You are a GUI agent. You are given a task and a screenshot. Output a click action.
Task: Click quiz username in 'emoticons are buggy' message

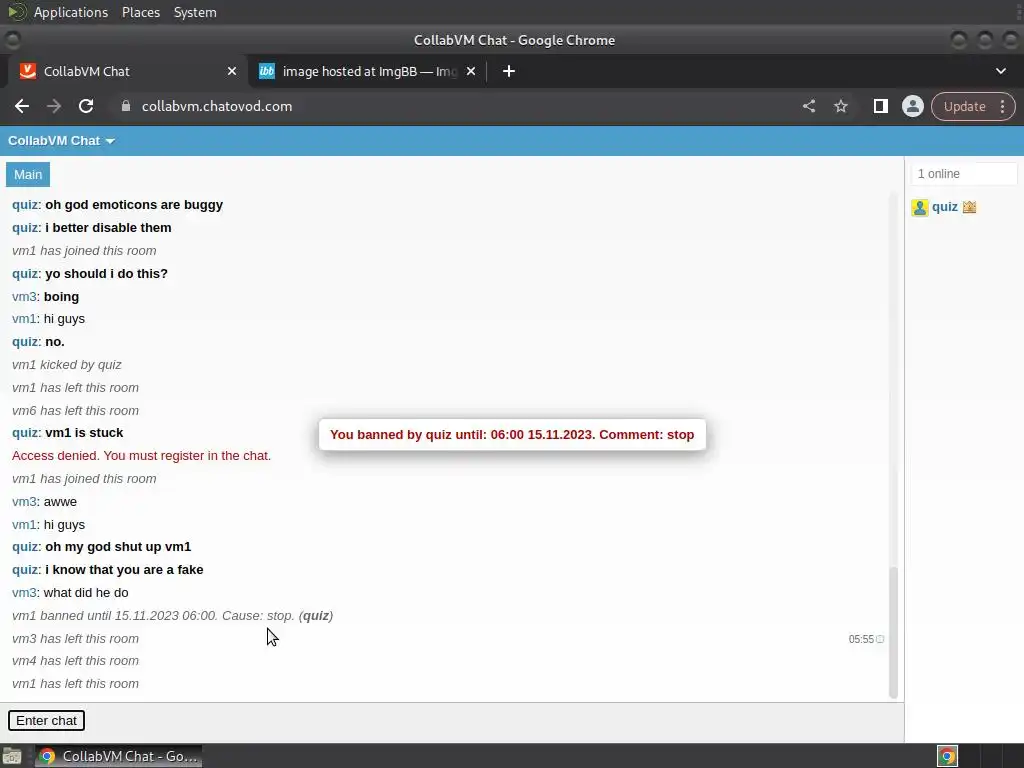[x=25, y=204]
